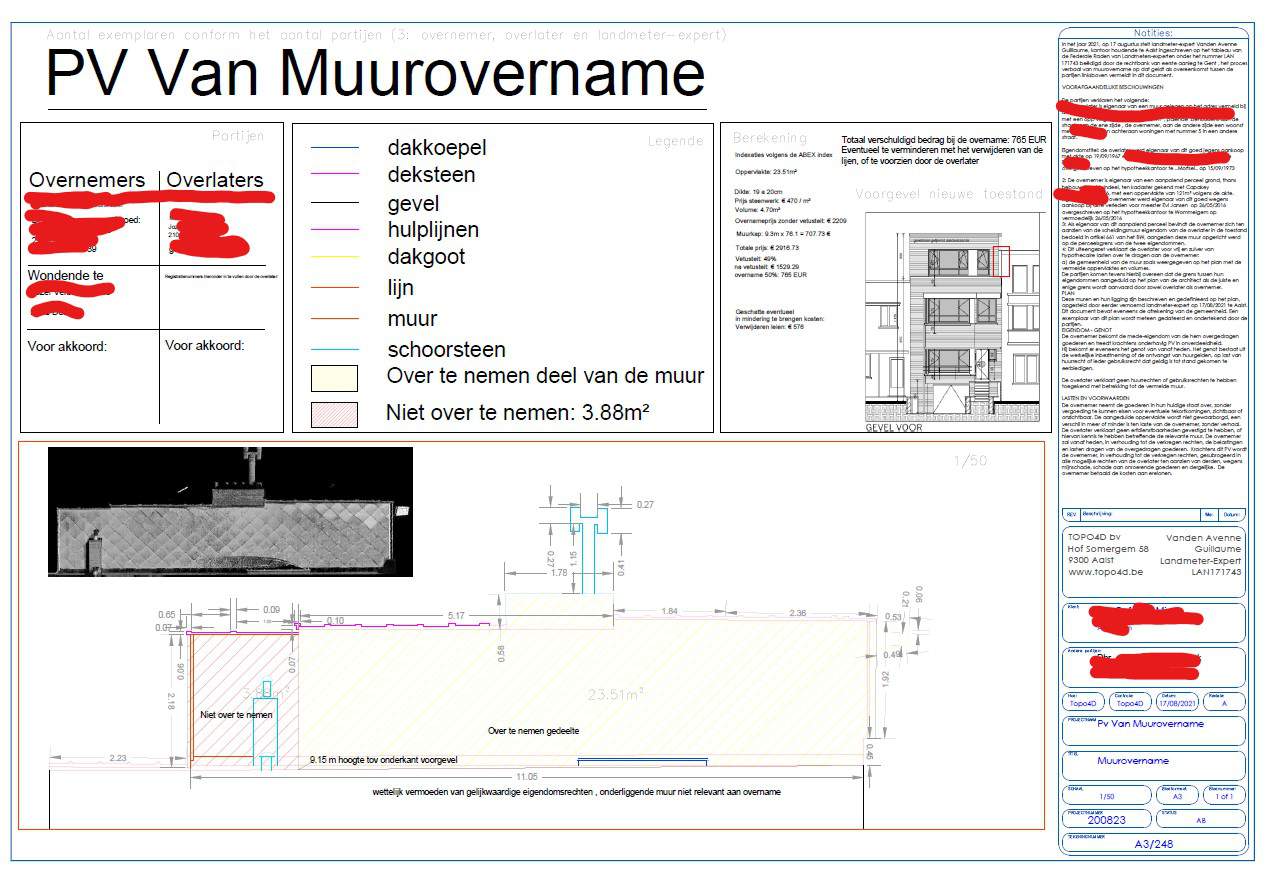This screenshot has height=872, width=1267.
Task: Select the red hatched 'Niet over te nemen' swatch
Action: [x=334, y=413]
